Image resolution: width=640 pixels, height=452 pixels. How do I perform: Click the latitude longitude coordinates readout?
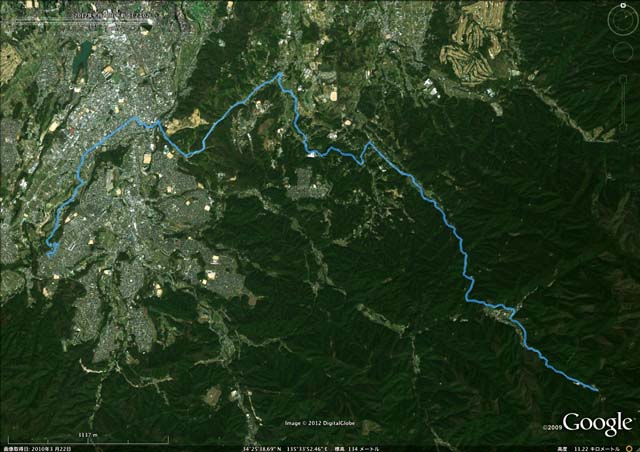click(x=286, y=449)
